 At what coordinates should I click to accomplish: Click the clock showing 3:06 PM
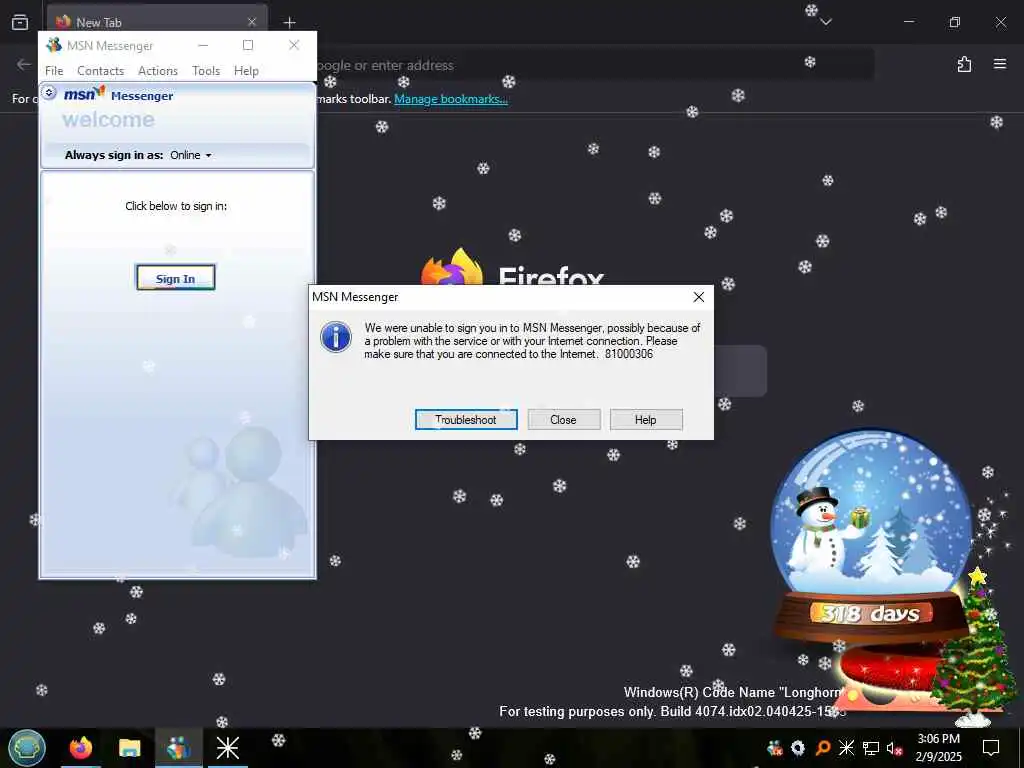(938, 739)
